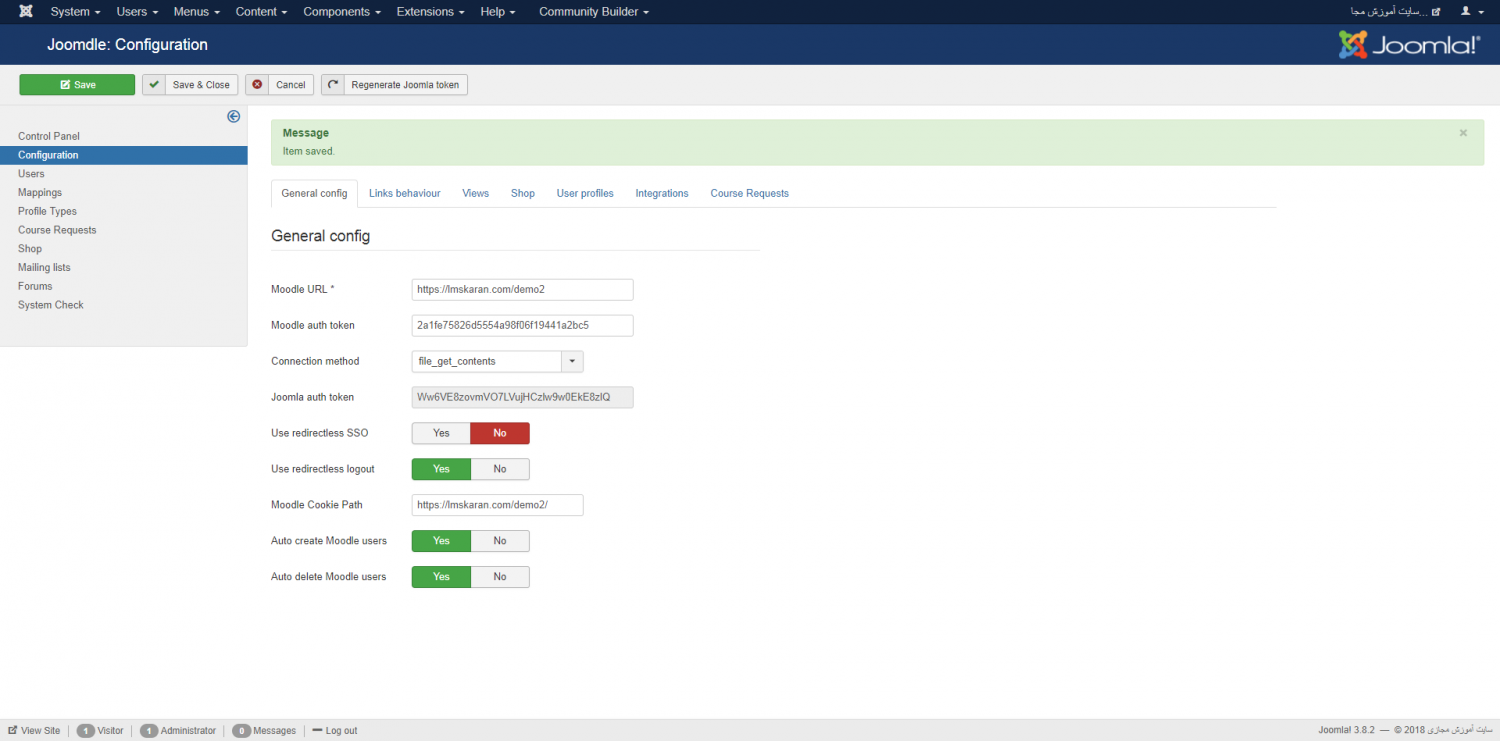This screenshot has width=1500, height=741.
Task: Click the Save & Close button
Action: click(190, 85)
